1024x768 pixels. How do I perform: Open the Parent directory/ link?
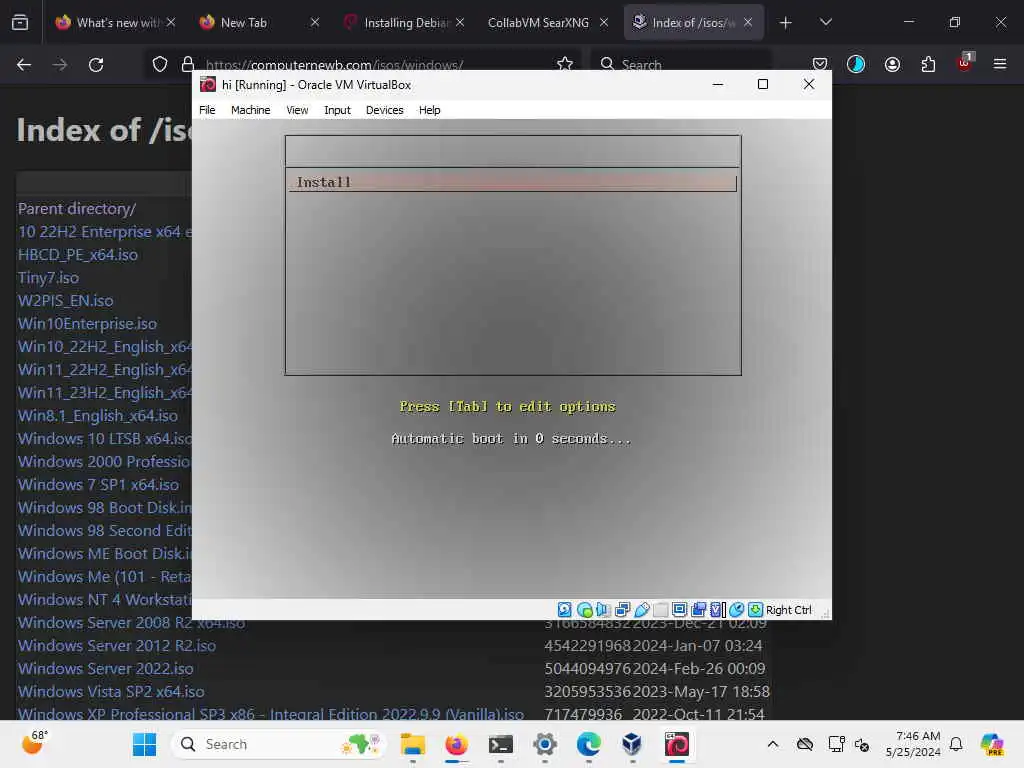tap(76, 209)
